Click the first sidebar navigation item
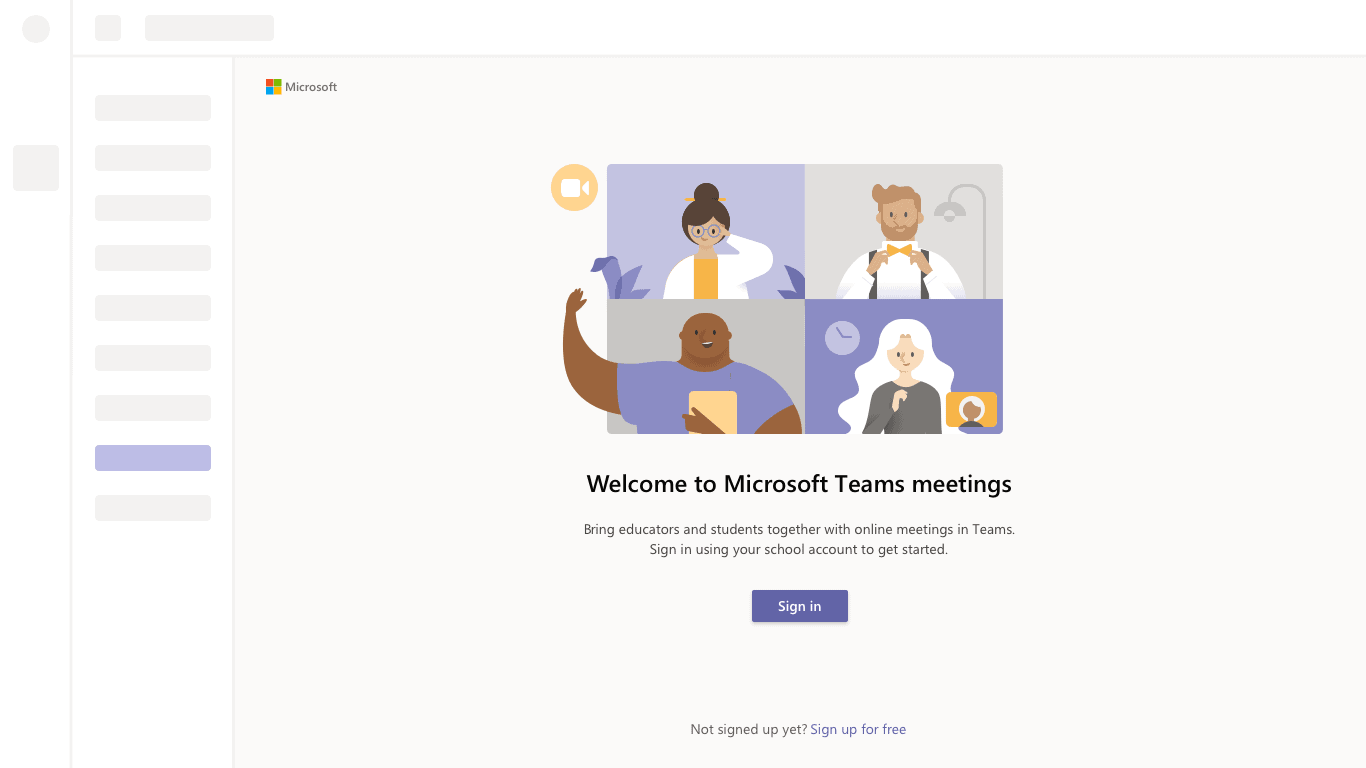The image size is (1366, 768). (x=152, y=107)
